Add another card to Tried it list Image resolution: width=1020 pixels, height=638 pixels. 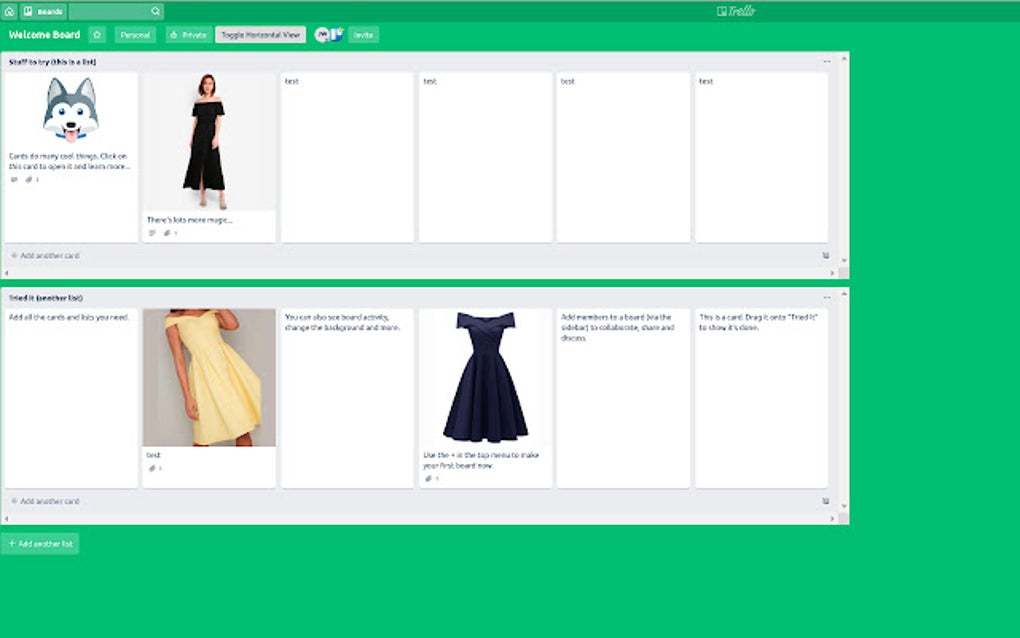click(45, 501)
